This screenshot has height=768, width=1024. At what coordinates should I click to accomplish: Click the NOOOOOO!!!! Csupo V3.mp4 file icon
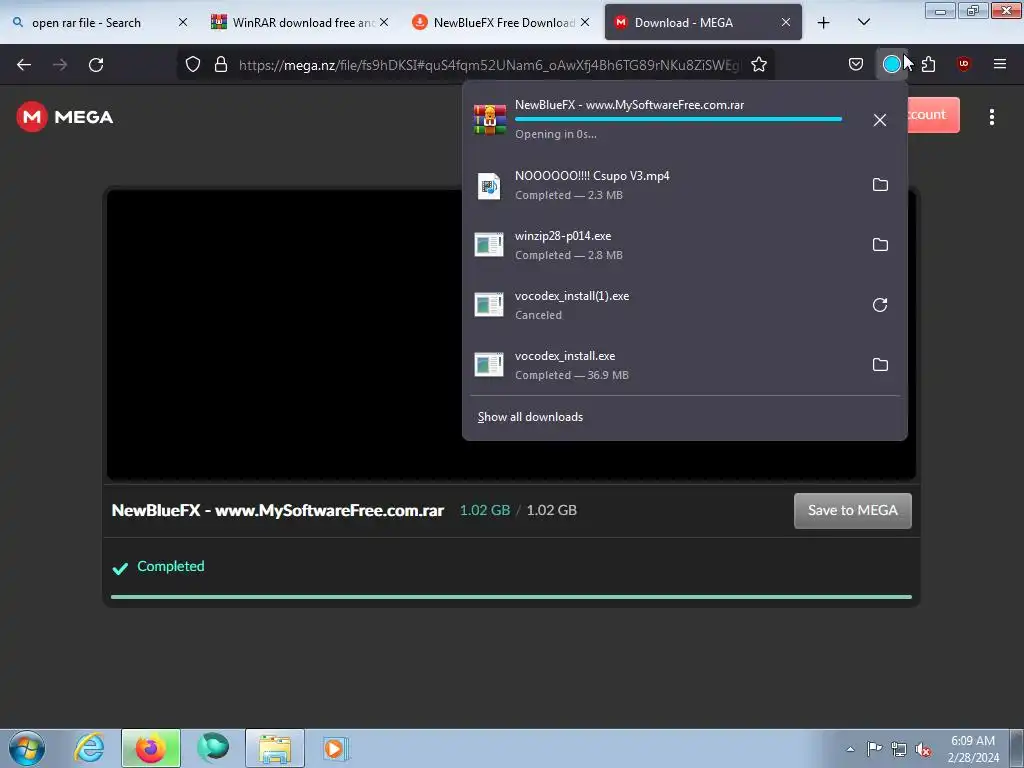click(488, 186)
